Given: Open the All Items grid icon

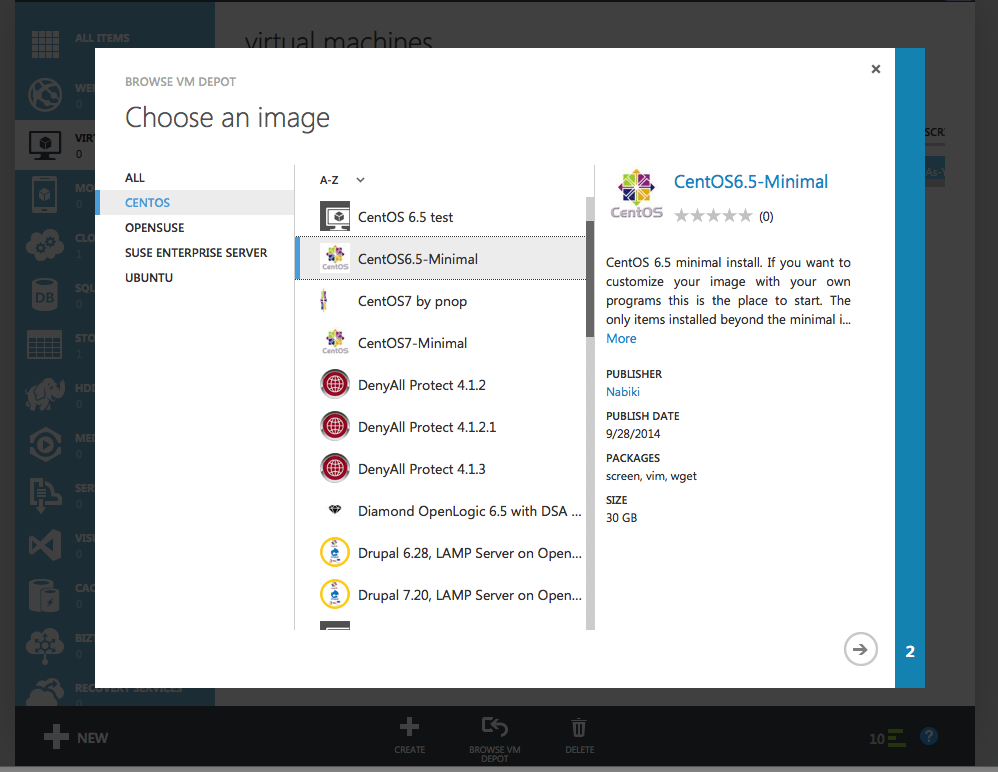Looking at the screenshot, I should [45, 44].
